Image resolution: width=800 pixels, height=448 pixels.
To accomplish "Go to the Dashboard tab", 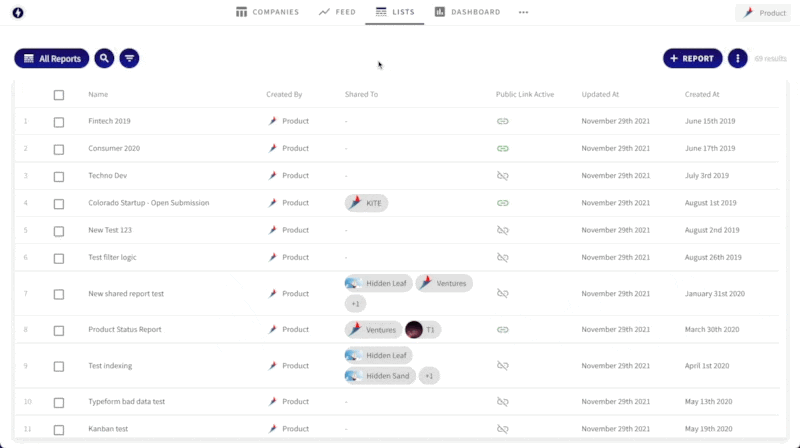I will tap(467, 12).
